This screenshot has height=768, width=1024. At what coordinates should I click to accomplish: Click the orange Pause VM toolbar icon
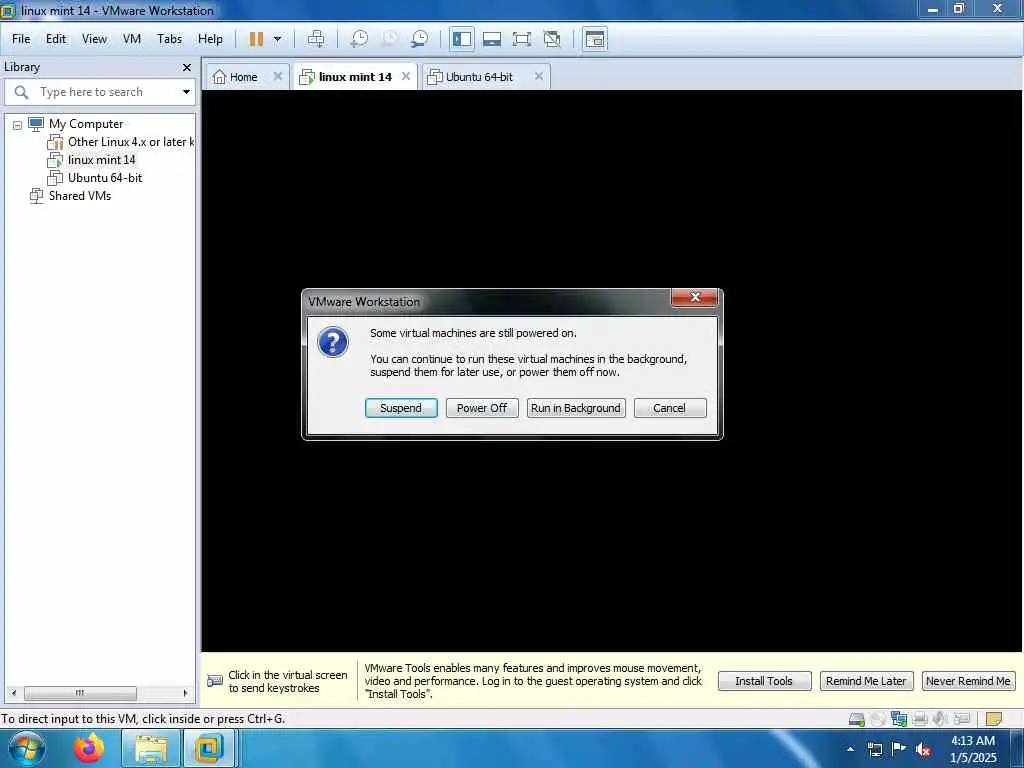pos(256,39)
